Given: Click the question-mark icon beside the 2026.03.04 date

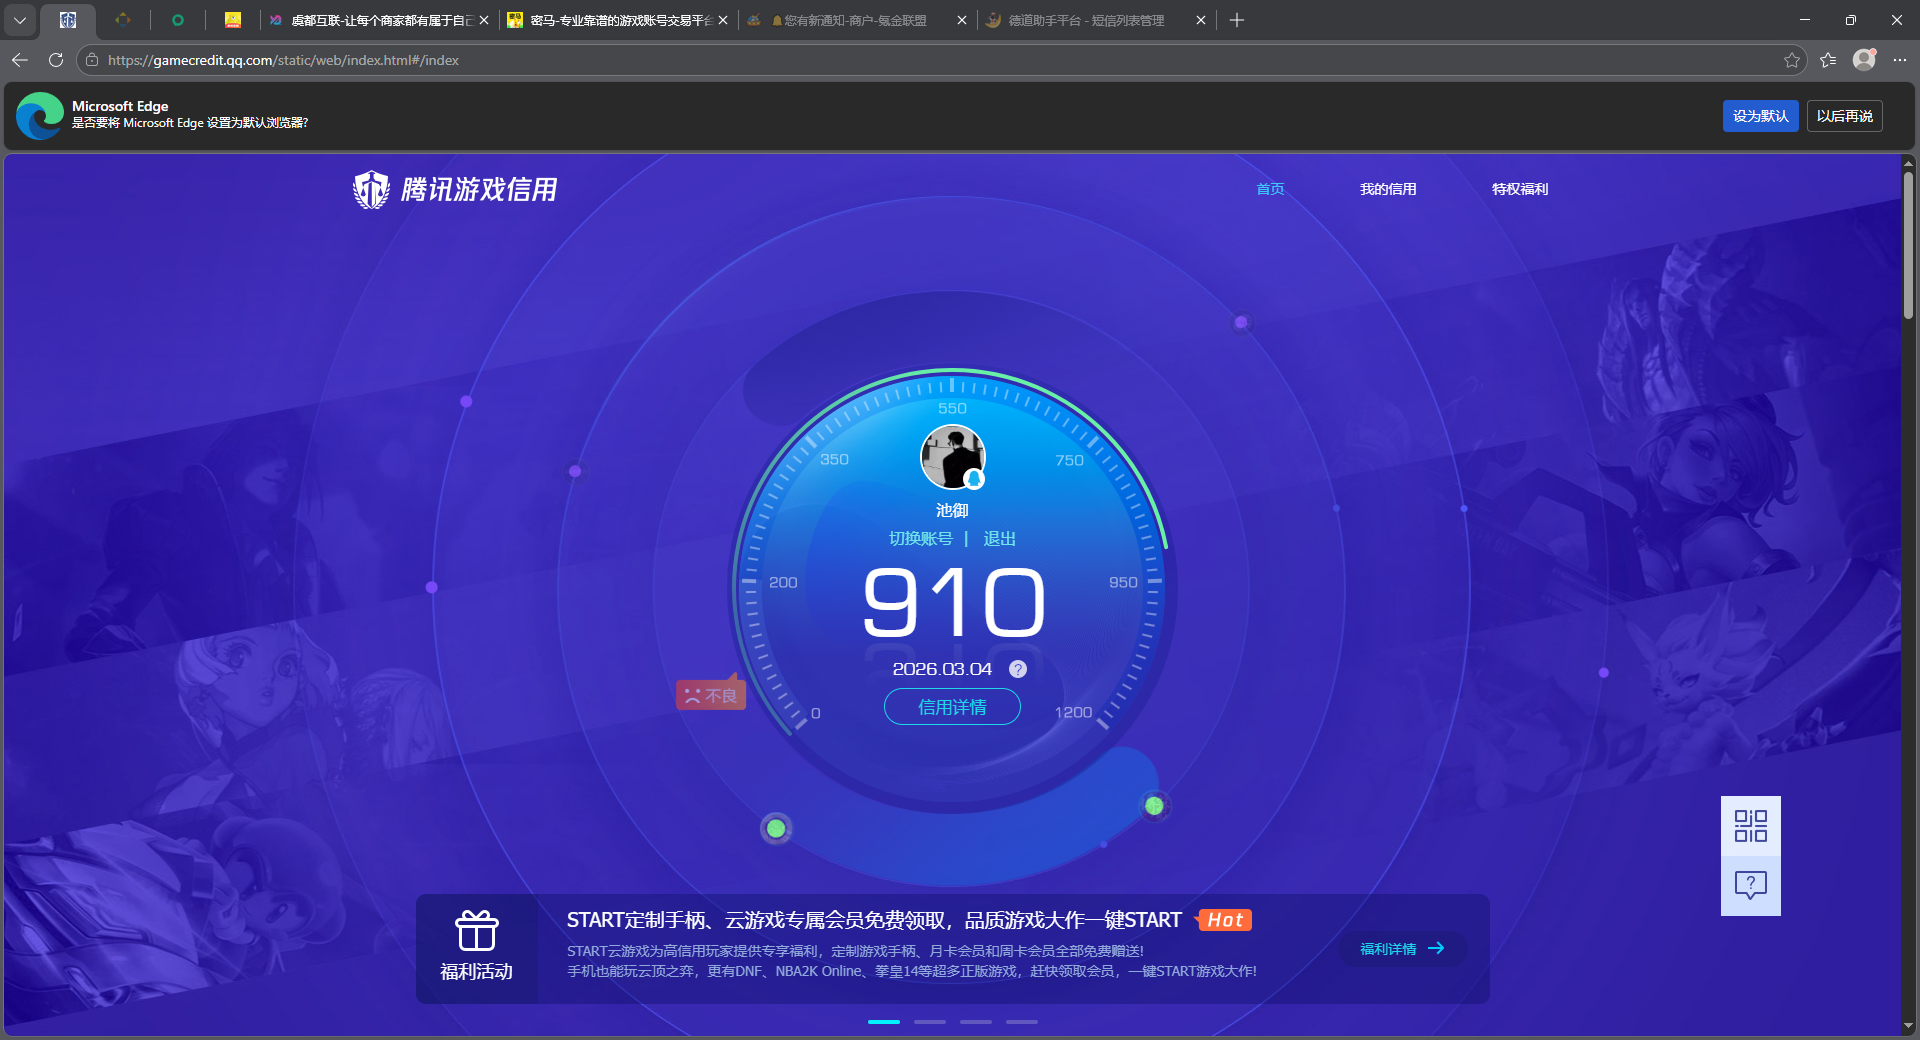Looking at the screenshot, I should click(1017, 669).
